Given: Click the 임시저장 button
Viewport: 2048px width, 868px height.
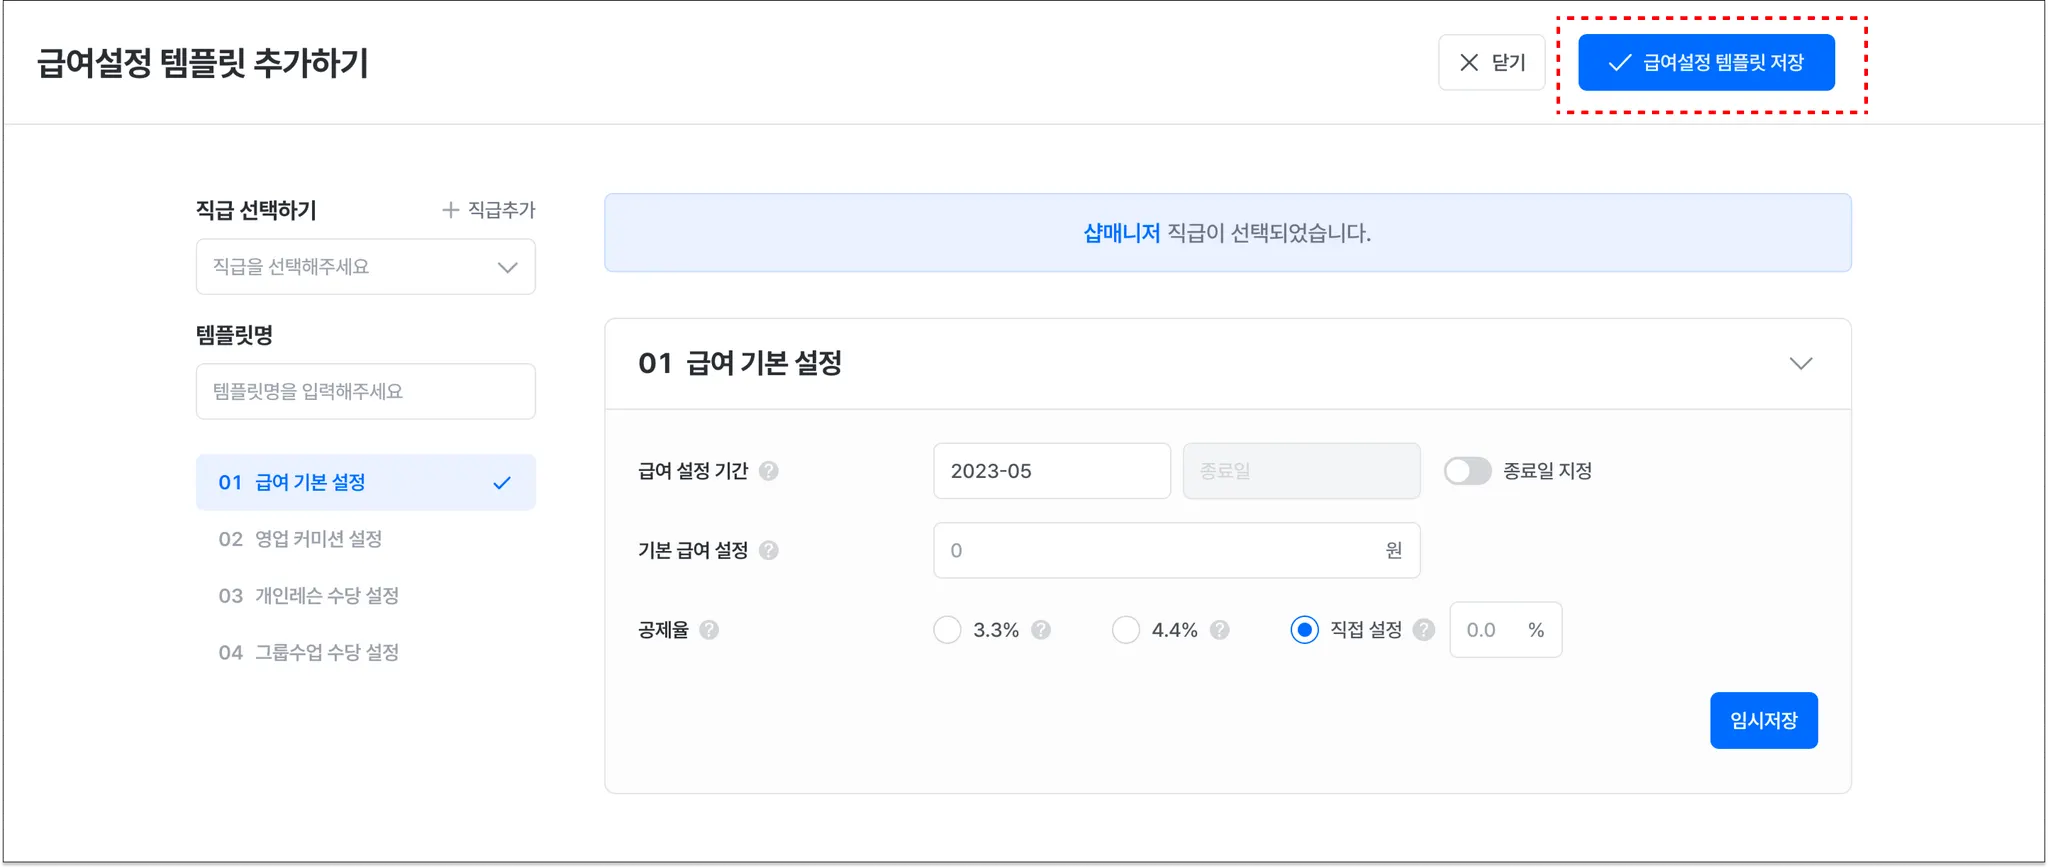Looking at the screenshot, I should [1763, 720].
